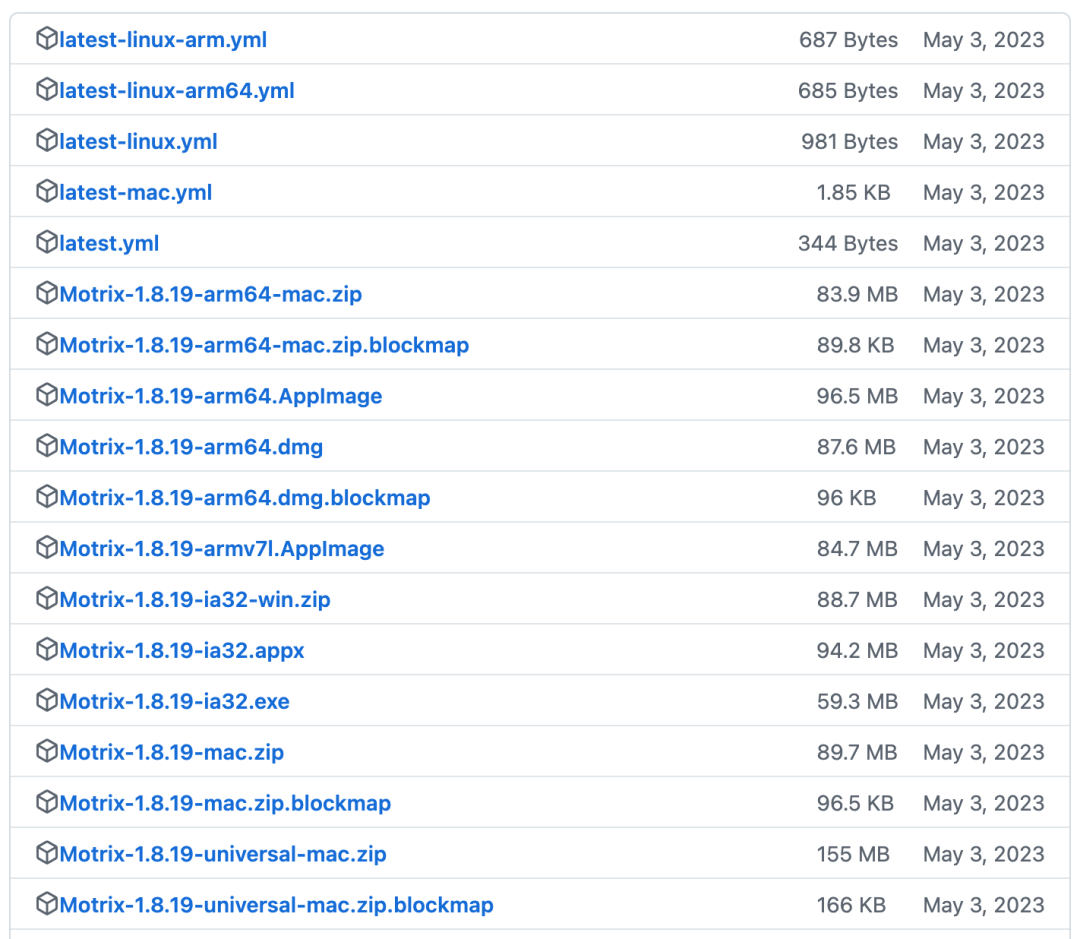The width and height of the screenshot is (1080, 939).
Task: Click the package icon next to Motrix-1.8.19-armv7l.AppImage
Action: 46,548
